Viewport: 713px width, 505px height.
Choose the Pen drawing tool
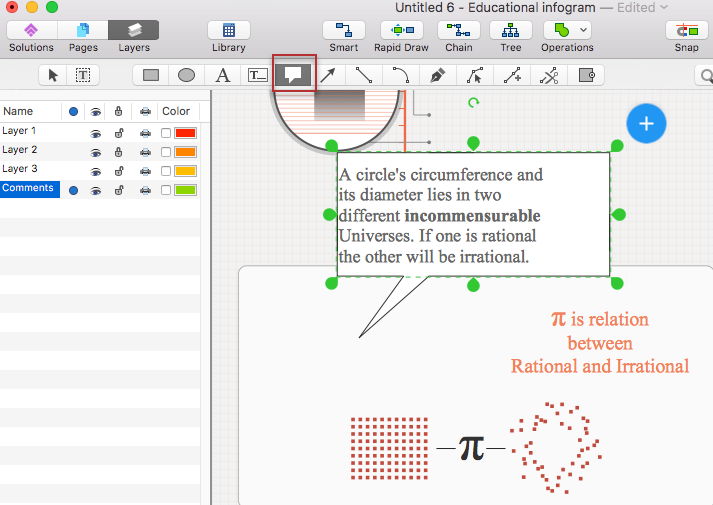(436, 75)
